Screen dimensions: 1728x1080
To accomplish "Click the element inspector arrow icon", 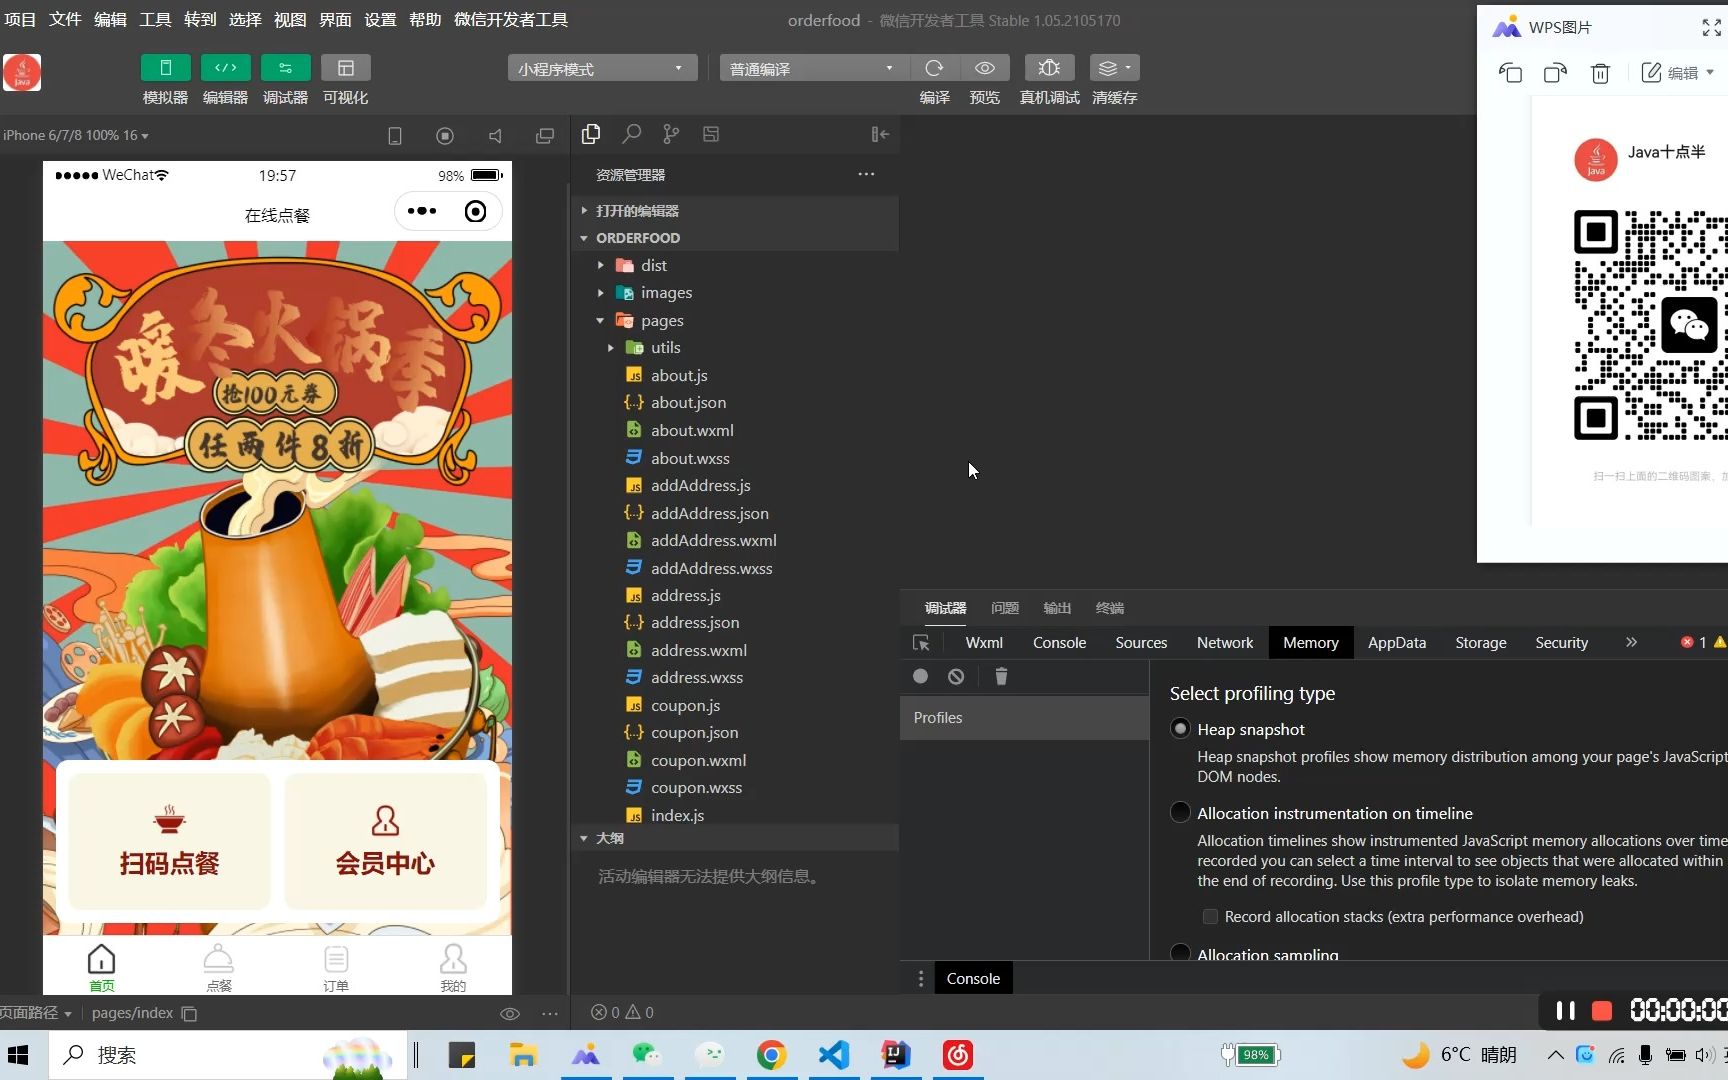I will 921,643.
